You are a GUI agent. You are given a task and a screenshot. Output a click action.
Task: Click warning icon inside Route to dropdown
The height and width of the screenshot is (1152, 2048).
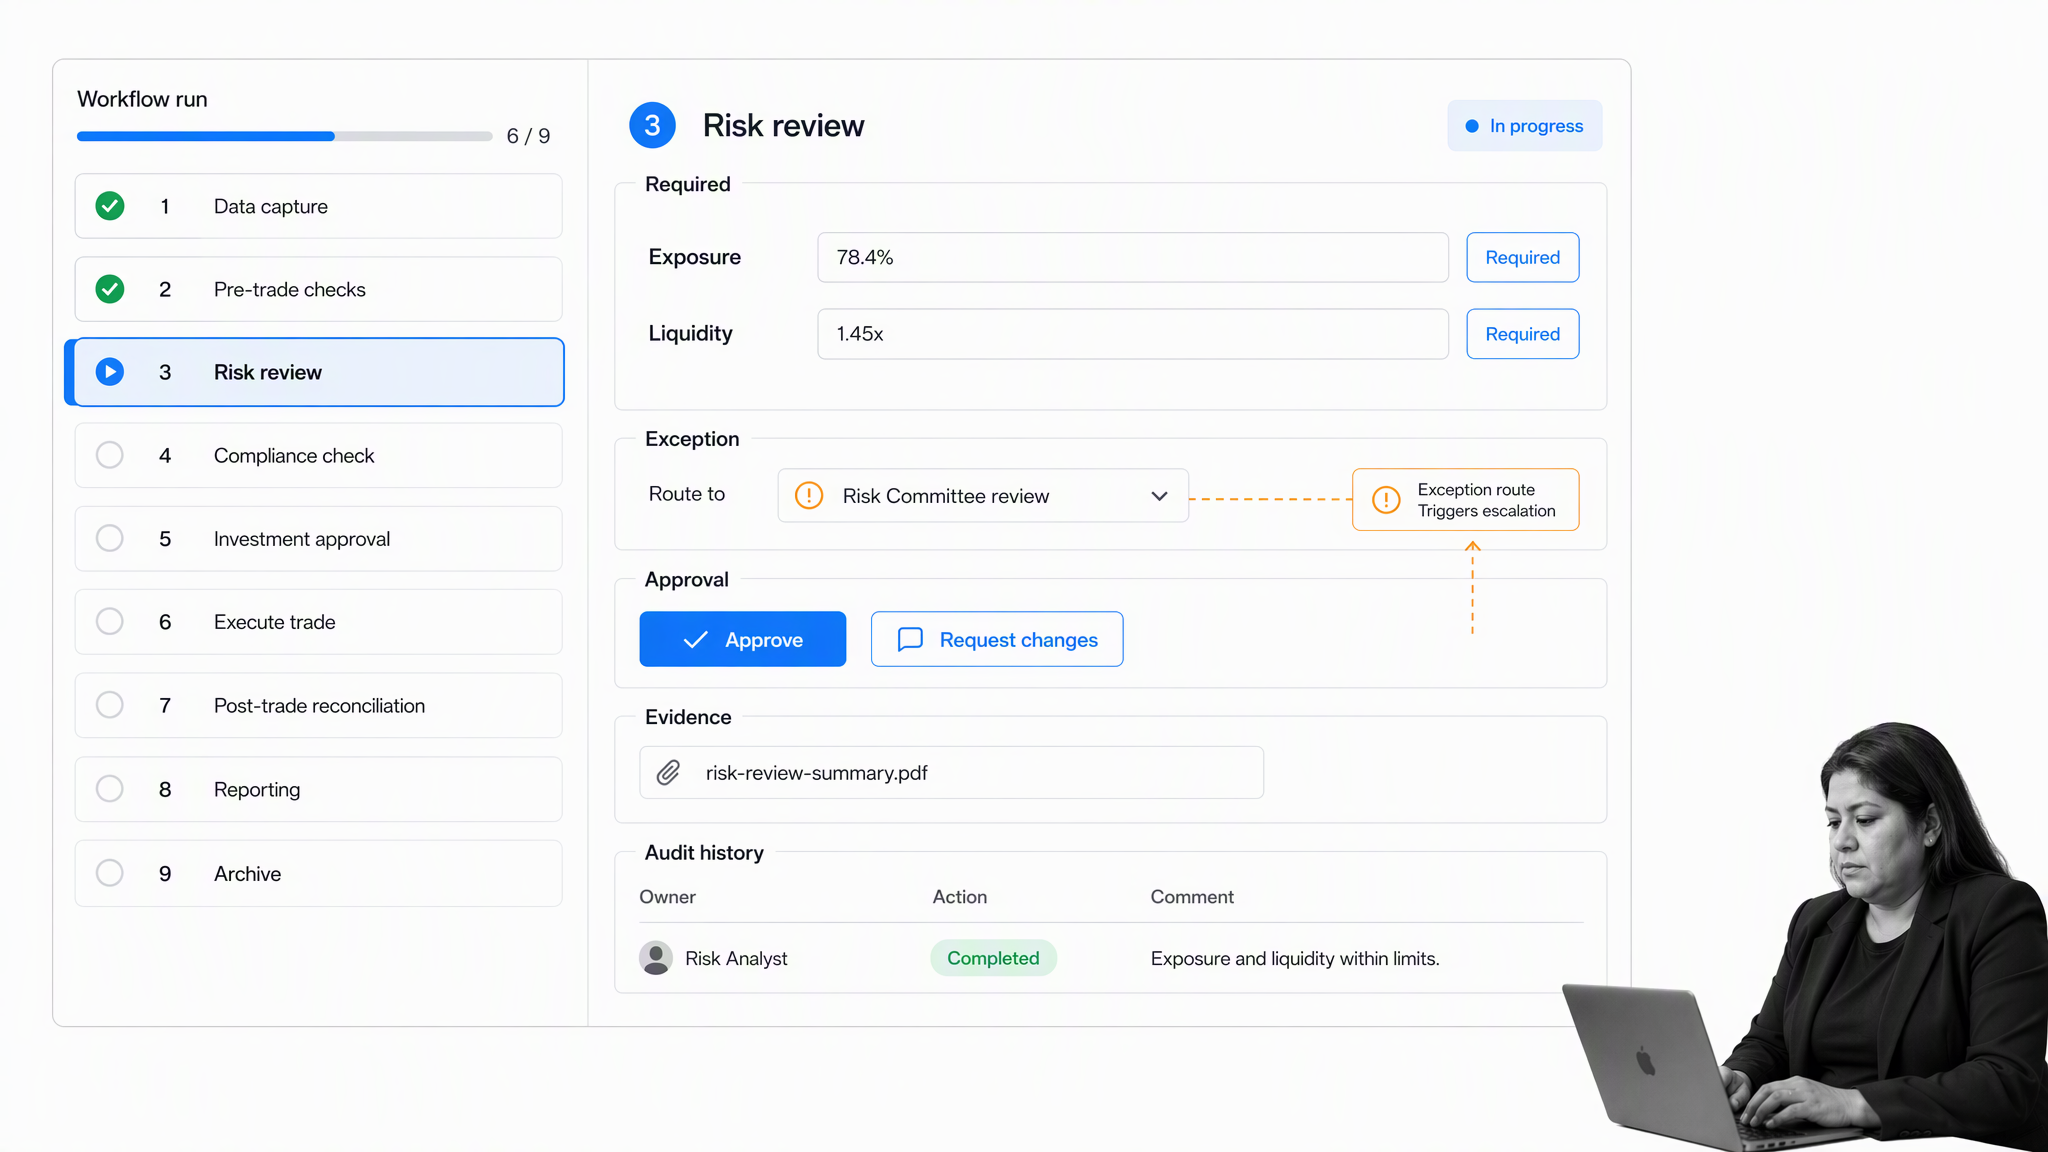pos(809,495)
